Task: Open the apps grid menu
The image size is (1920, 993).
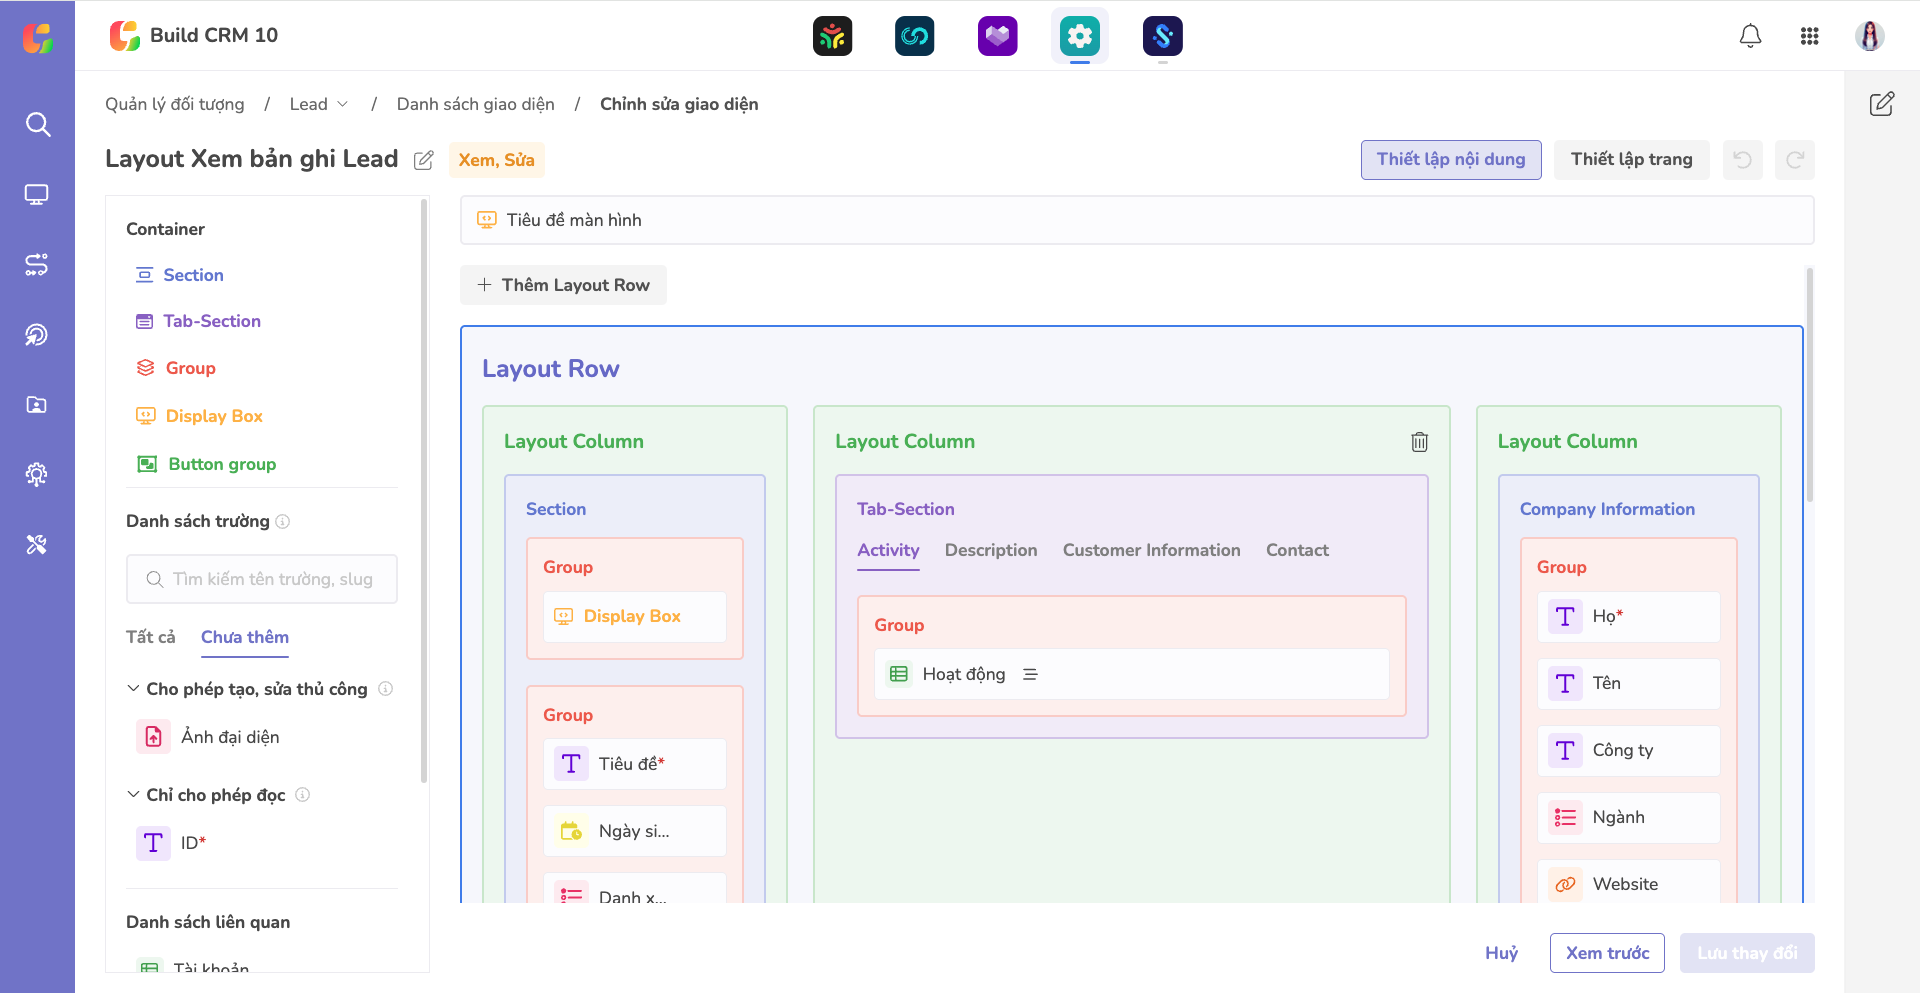Action: coord(1809,37)
